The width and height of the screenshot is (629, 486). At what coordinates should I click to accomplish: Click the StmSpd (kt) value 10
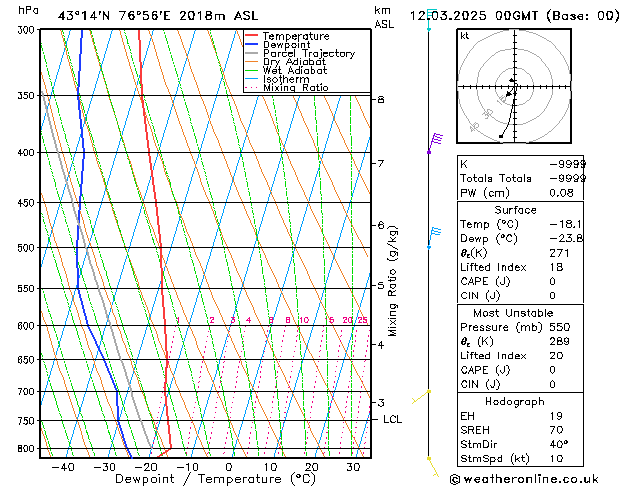556,459
